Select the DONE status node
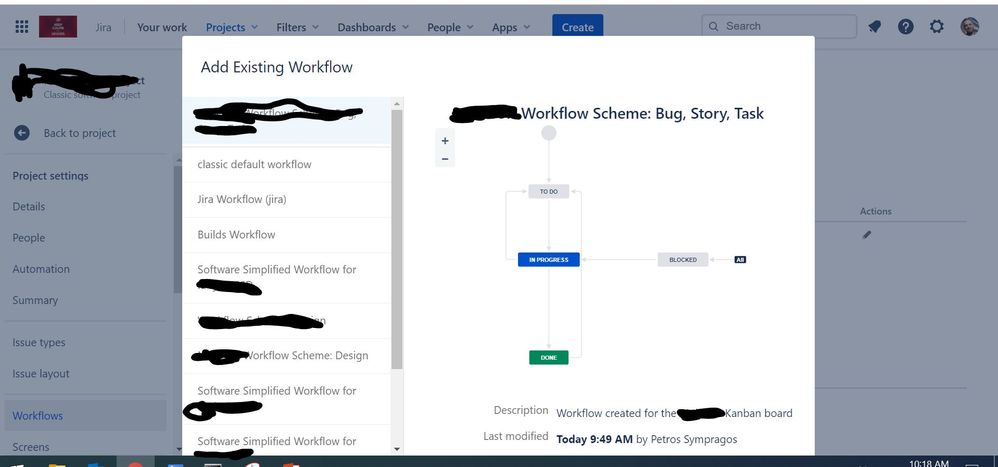Image resolution: width=998 pixels, height=467 pixels. 549,358
